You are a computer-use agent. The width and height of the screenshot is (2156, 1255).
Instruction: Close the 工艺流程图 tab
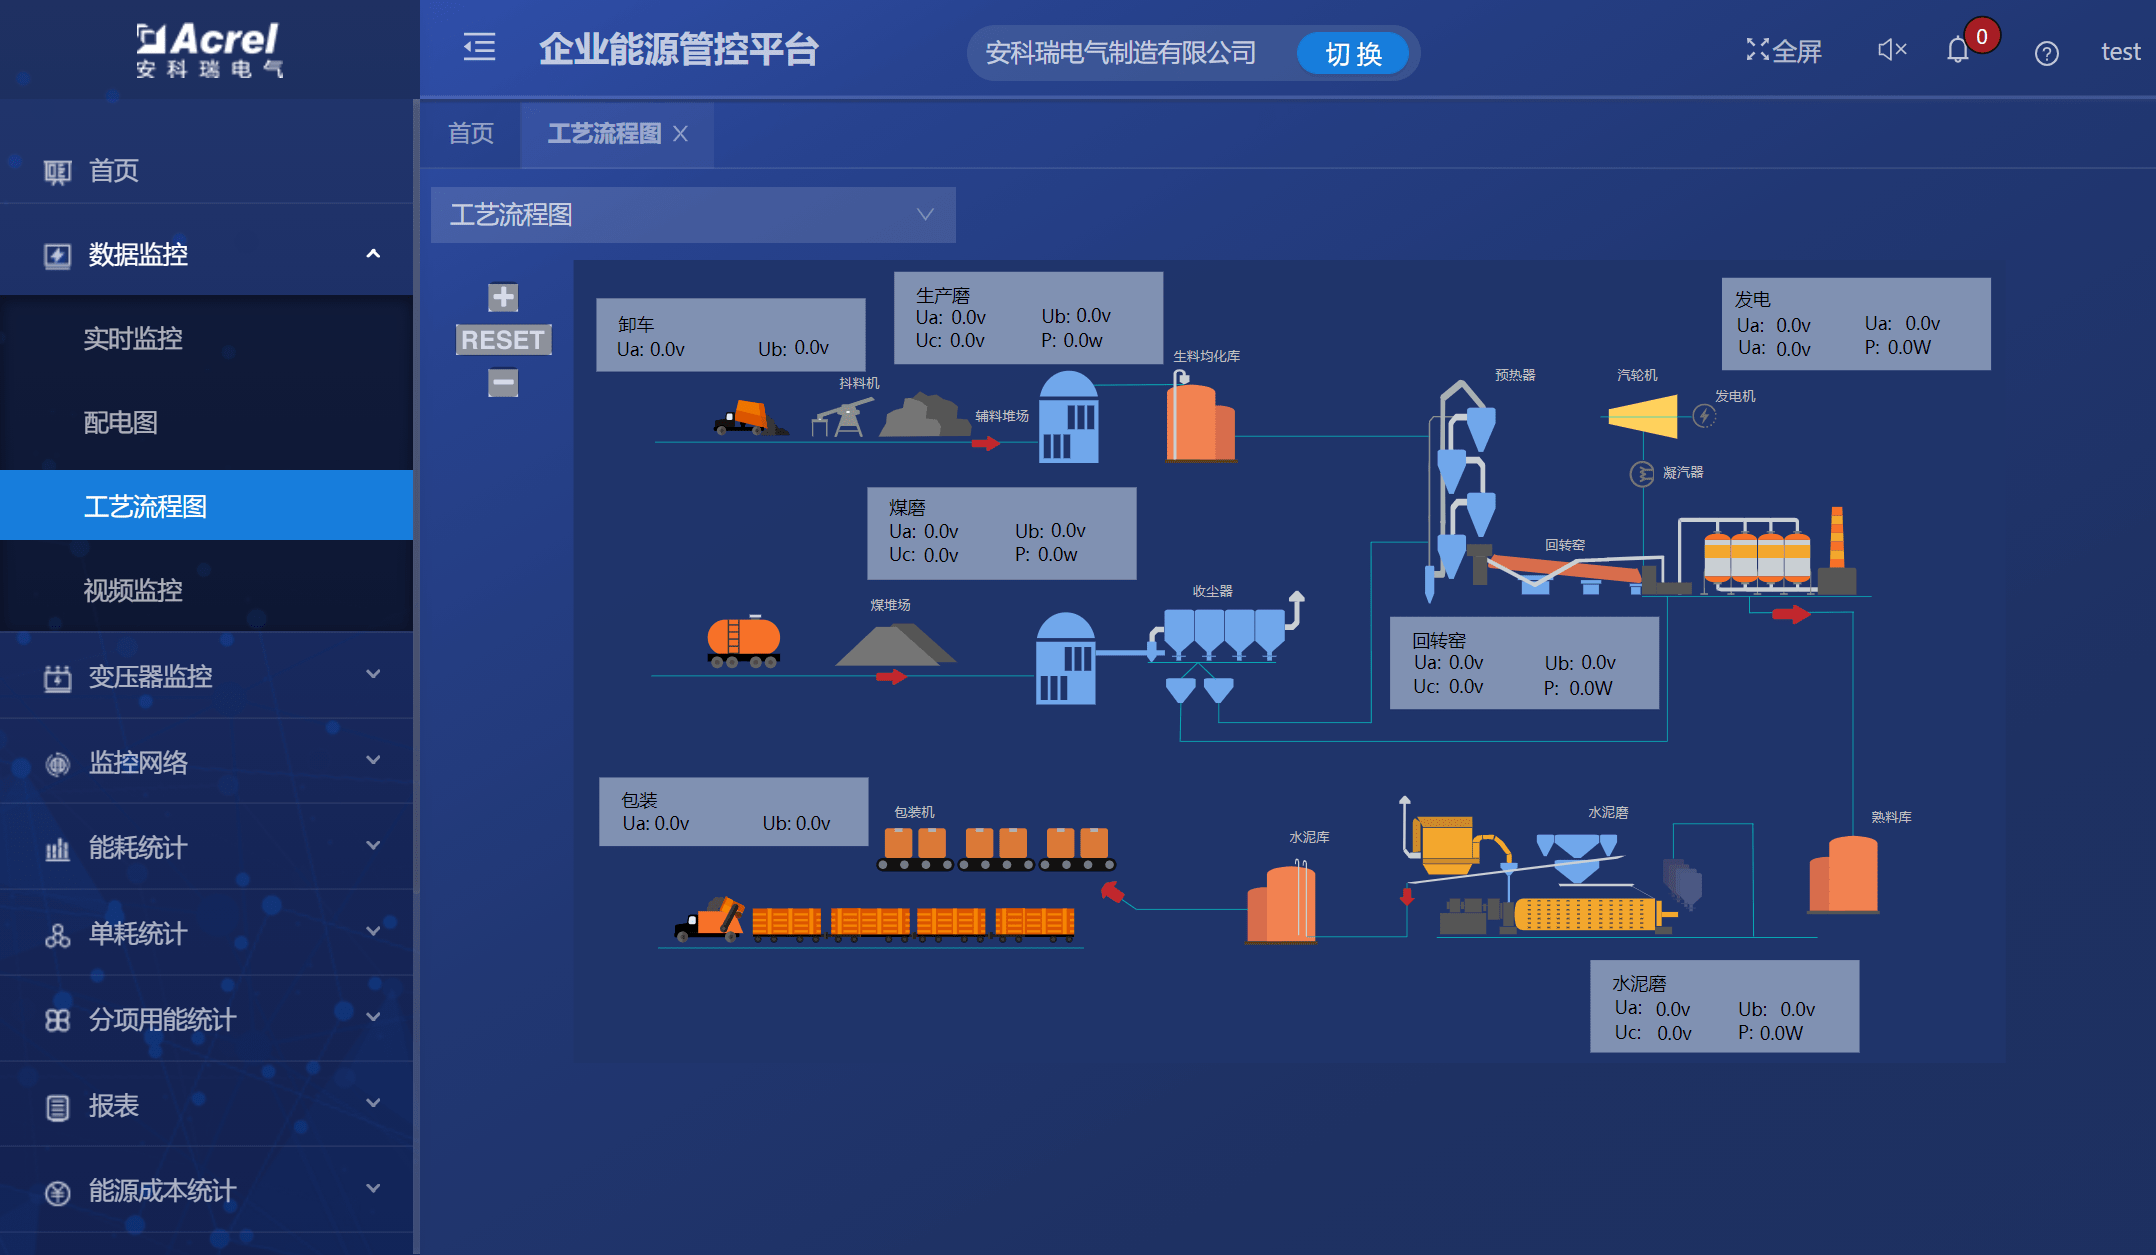(680, 133)
